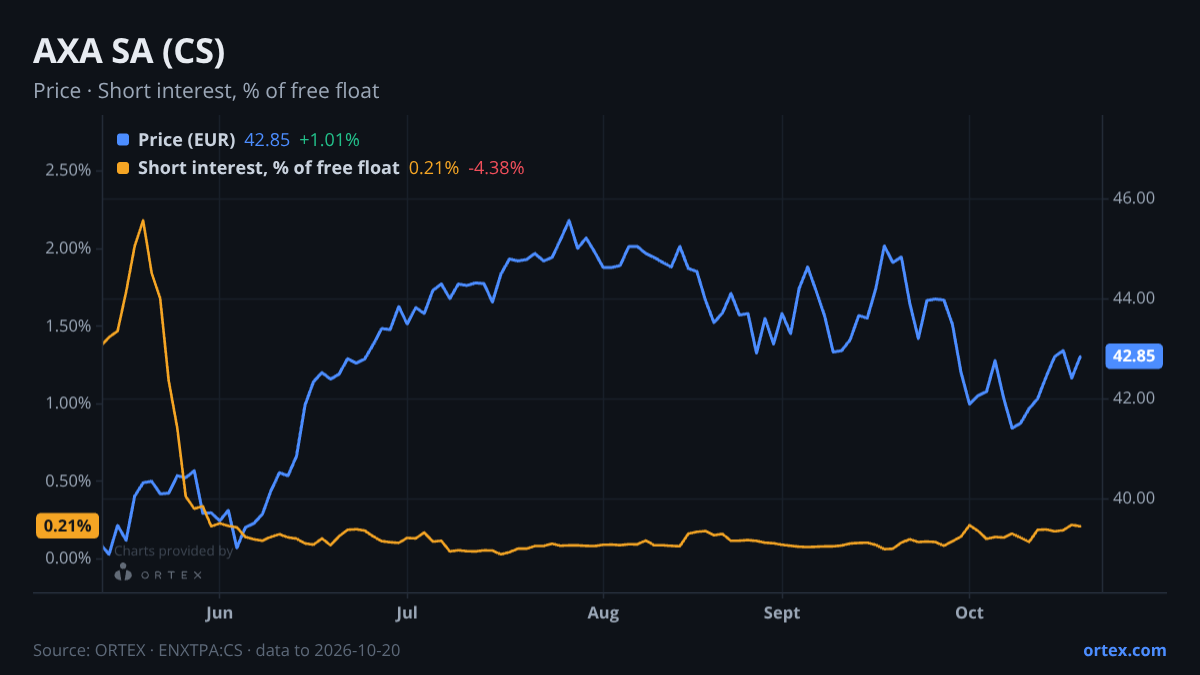This screenshot has height=675, width=1200.
Task: Click the -4.38% short interest change
Action: coord(496,168)
